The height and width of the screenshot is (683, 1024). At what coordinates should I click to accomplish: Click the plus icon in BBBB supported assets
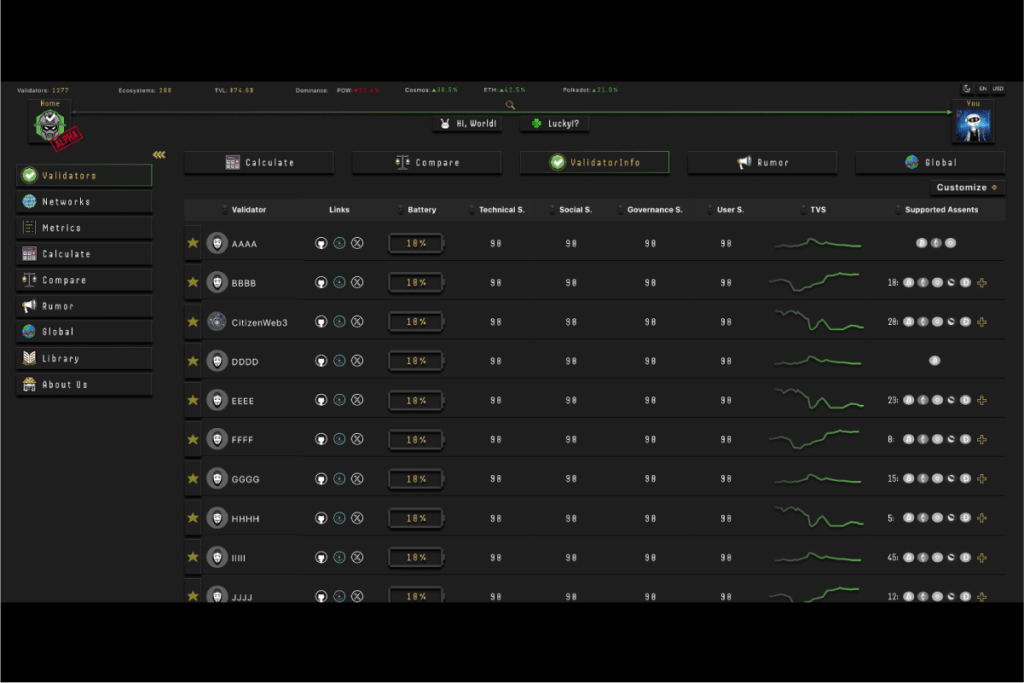point(982,283)
